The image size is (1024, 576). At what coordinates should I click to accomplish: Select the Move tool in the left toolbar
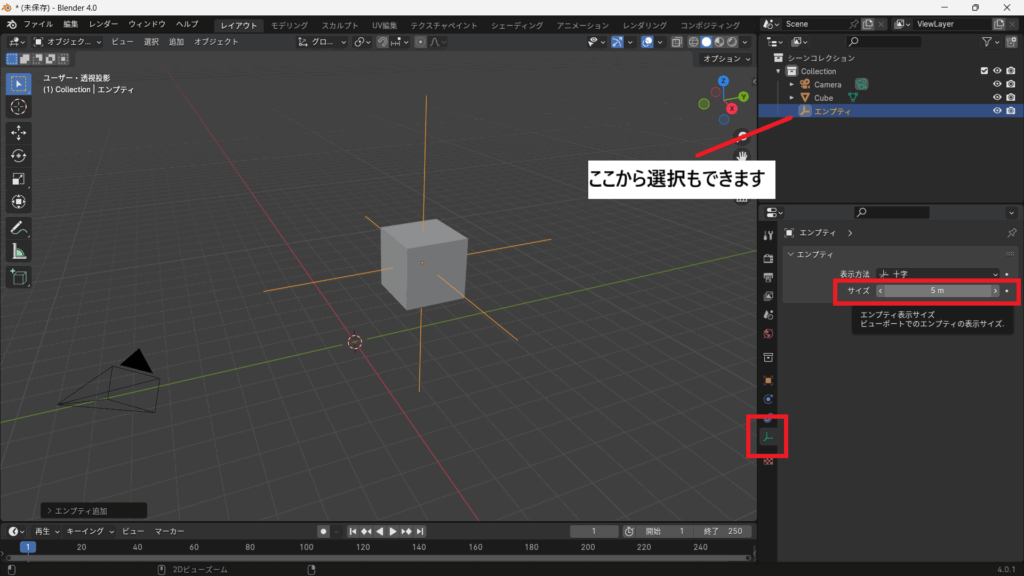[x=18, y=132]
